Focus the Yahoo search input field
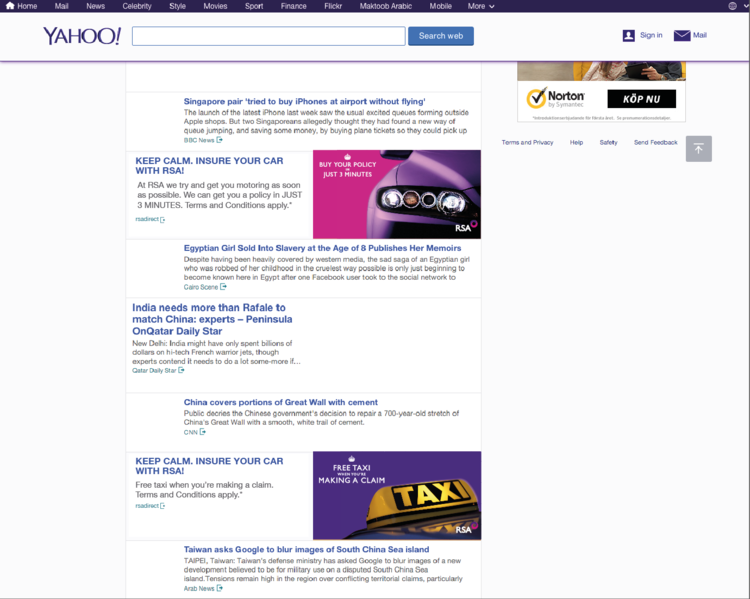 [269, 36]
